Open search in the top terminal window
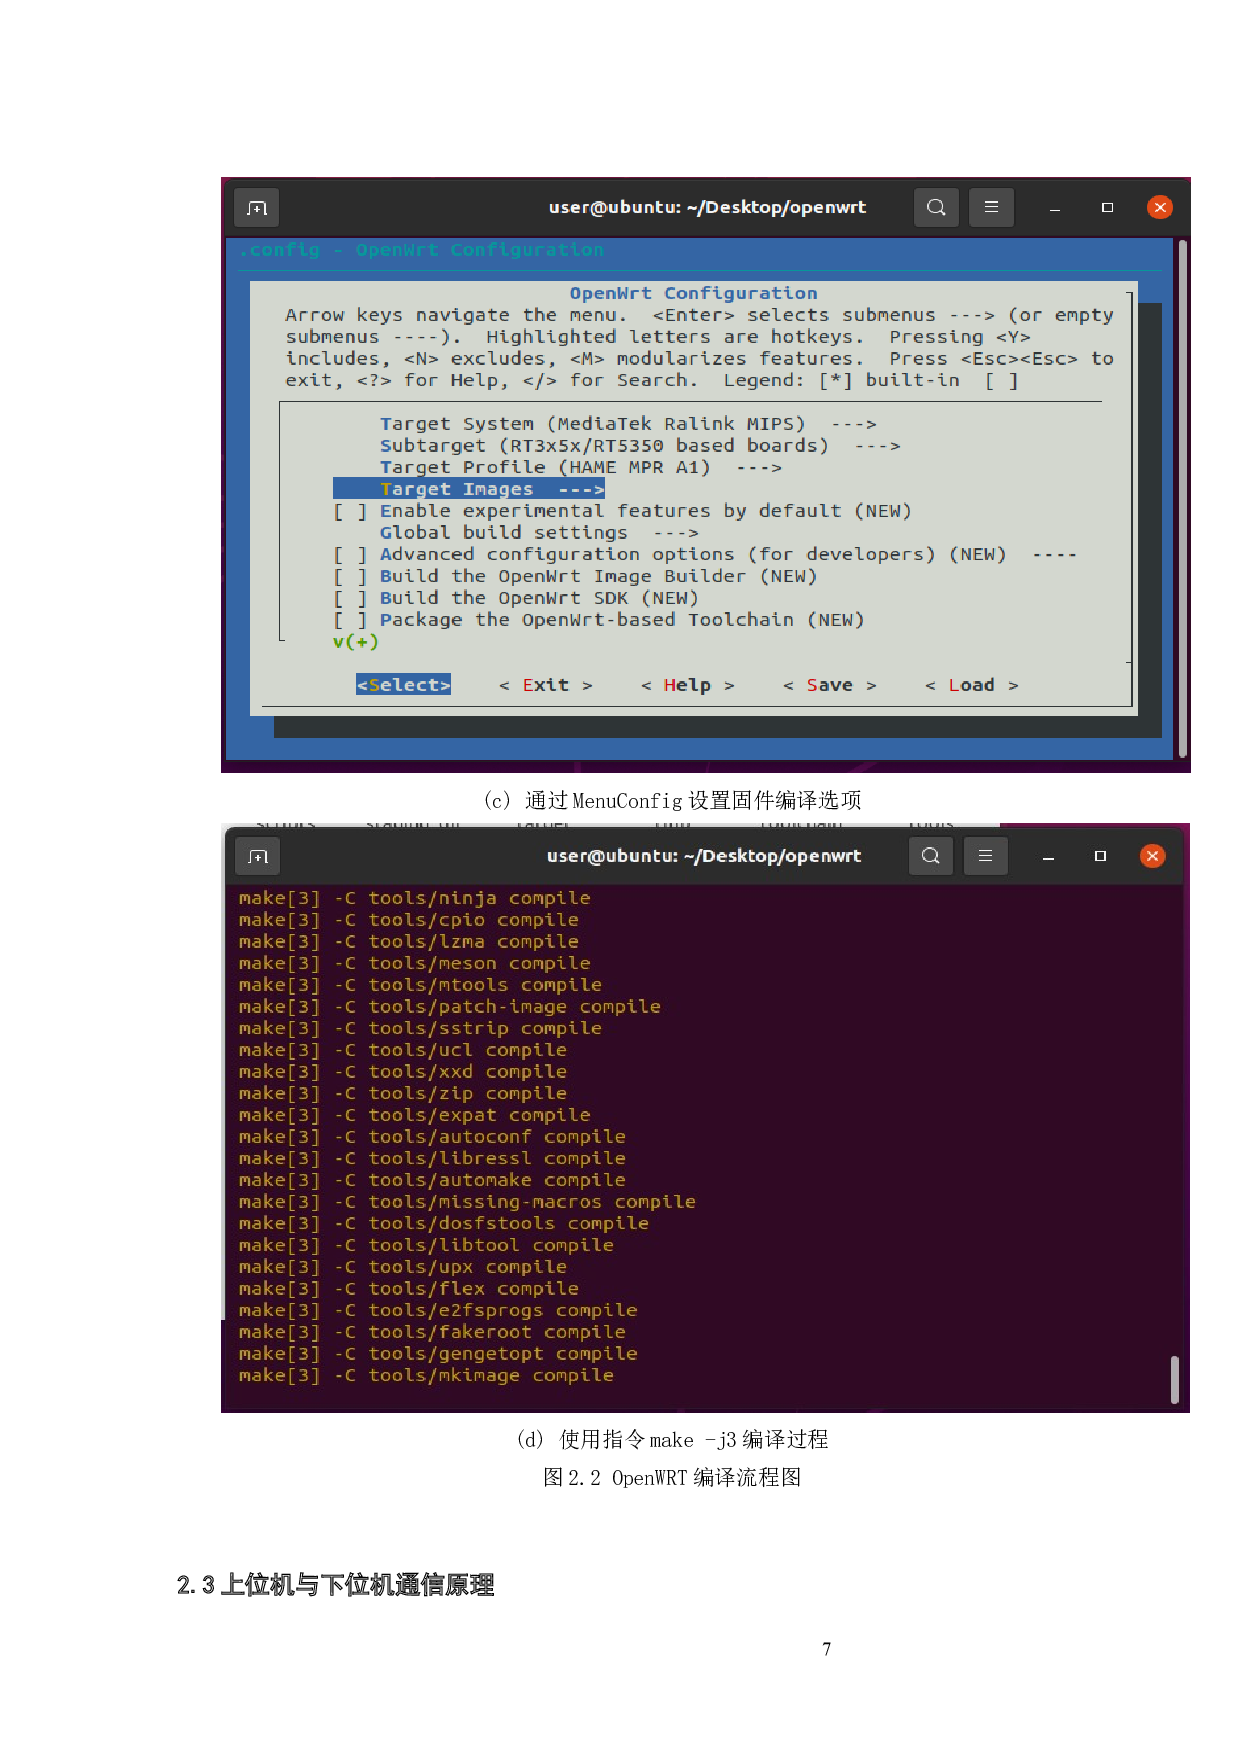The height and width of the screenshot is (1754, 1240). [x=936, y=208]
